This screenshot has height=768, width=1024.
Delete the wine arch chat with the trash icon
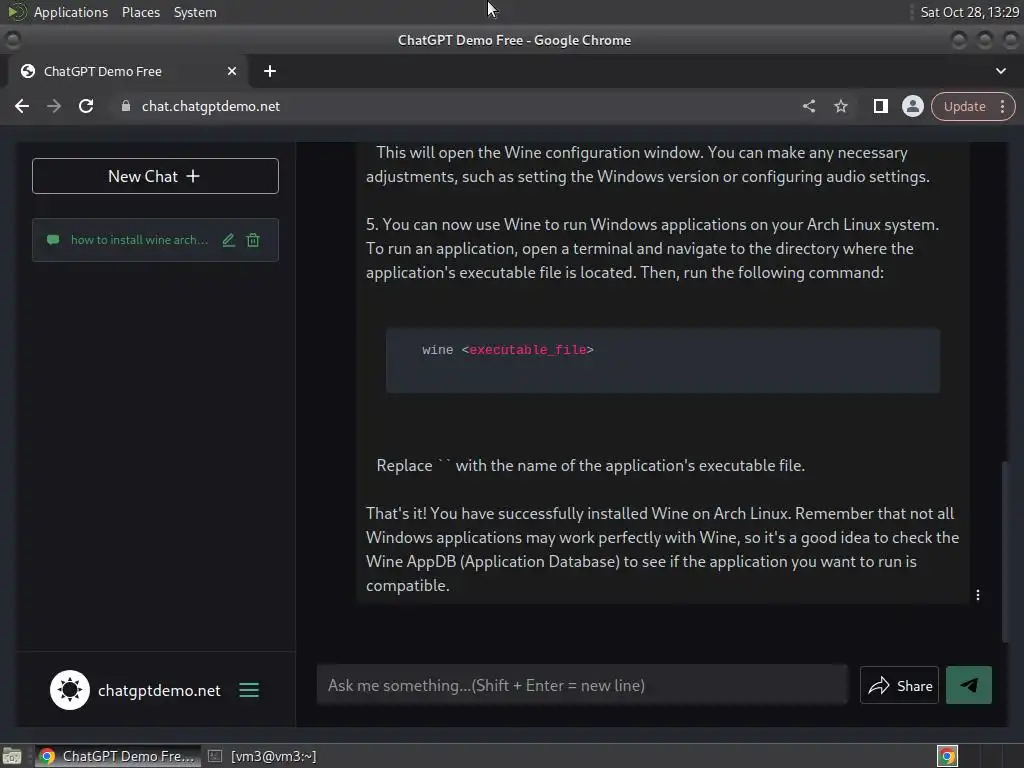253,240
